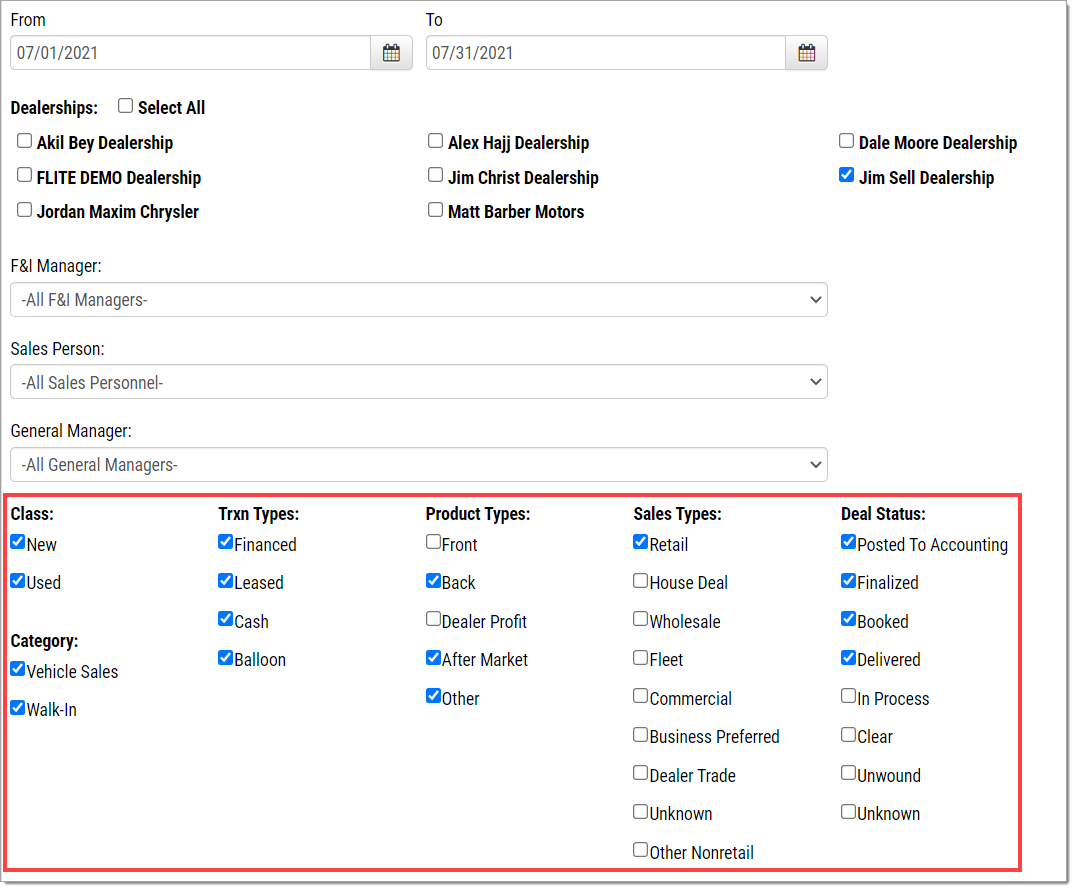This screenshot has width=1074, height=889.
Task: Uncheck the Other product type
Action: (433, 696)
